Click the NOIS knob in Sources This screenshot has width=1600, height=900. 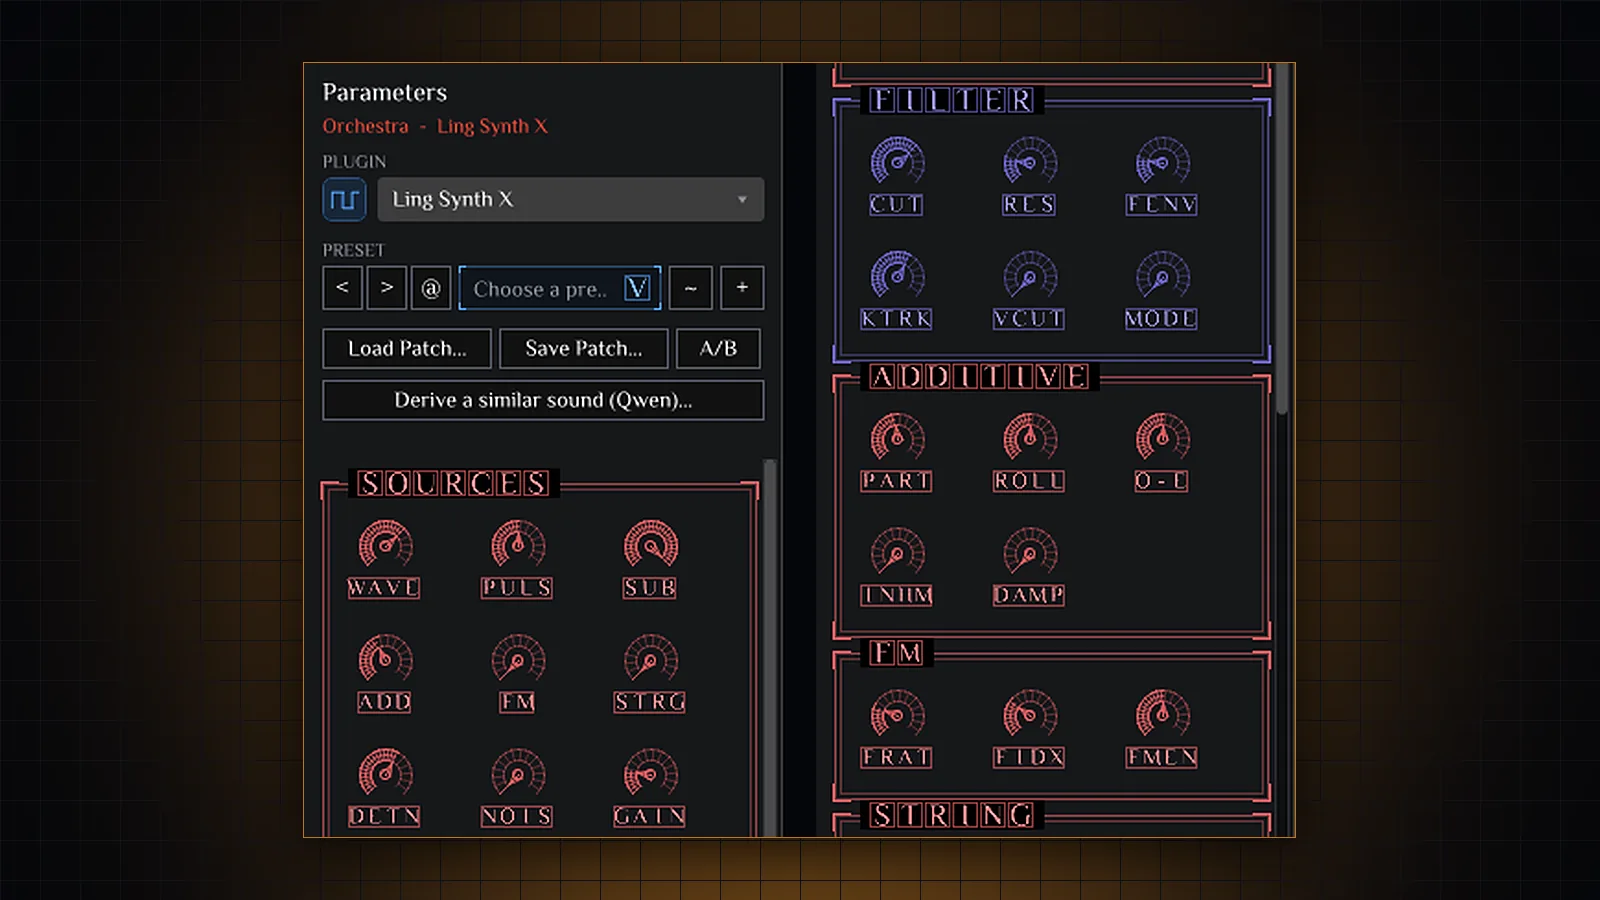[518, 773]
